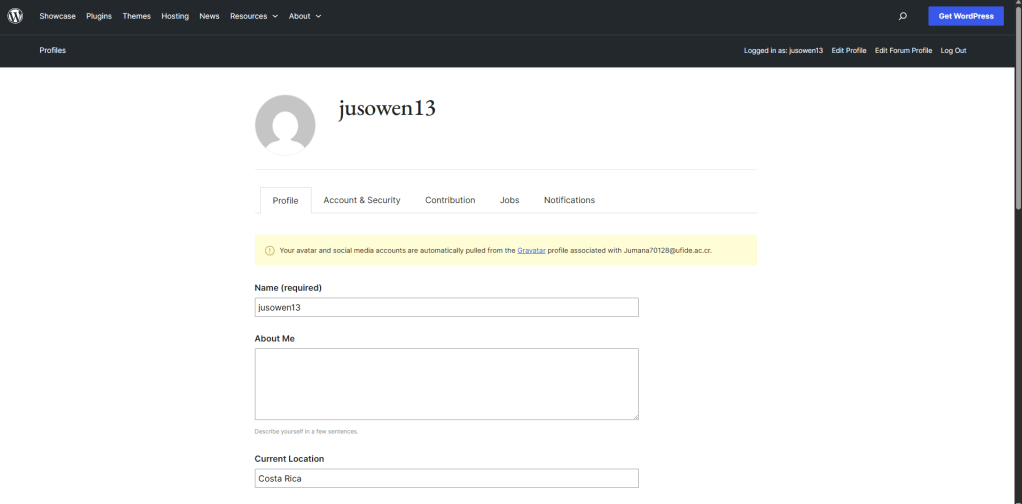Image resolution: width=1022 pixels, height=504 pixels.
Task: Click the Current Location field
Action: click(x=446, y=478)
